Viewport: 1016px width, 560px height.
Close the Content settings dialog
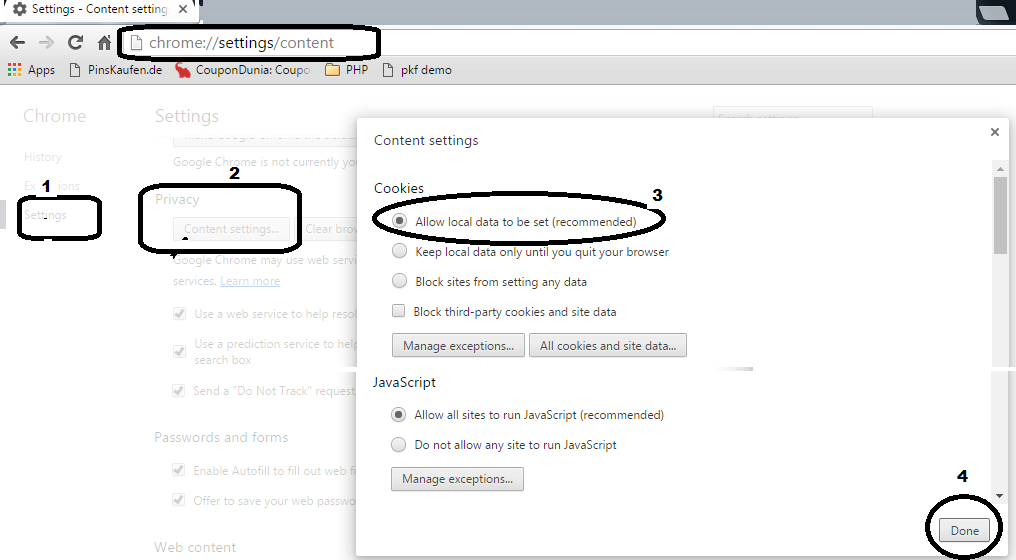coord(995,132)
